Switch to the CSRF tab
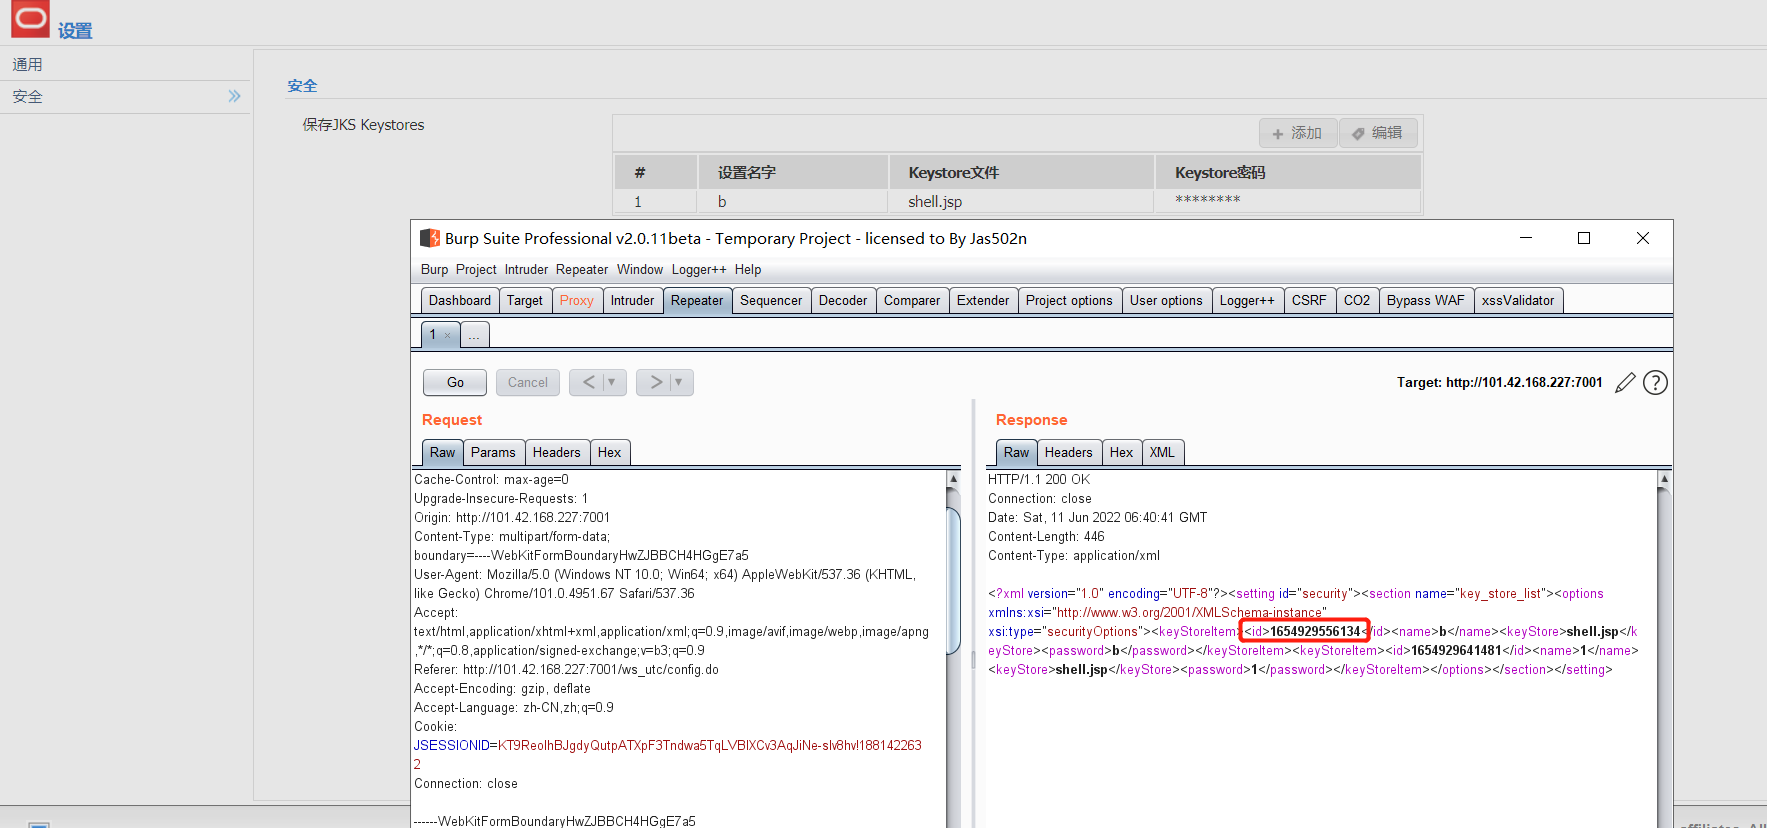The width and height of the screenshot is (1767, 828). point(1309,301)
